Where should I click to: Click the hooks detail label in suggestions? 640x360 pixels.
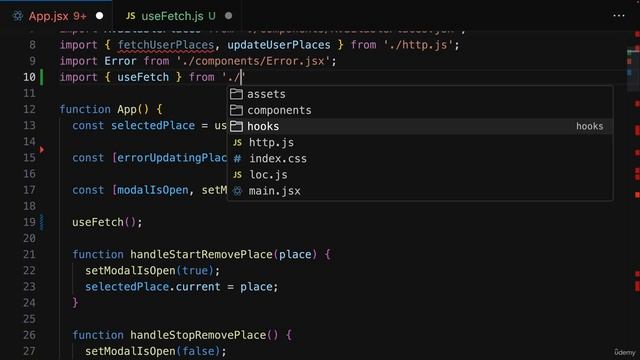(x=589, y=127)
